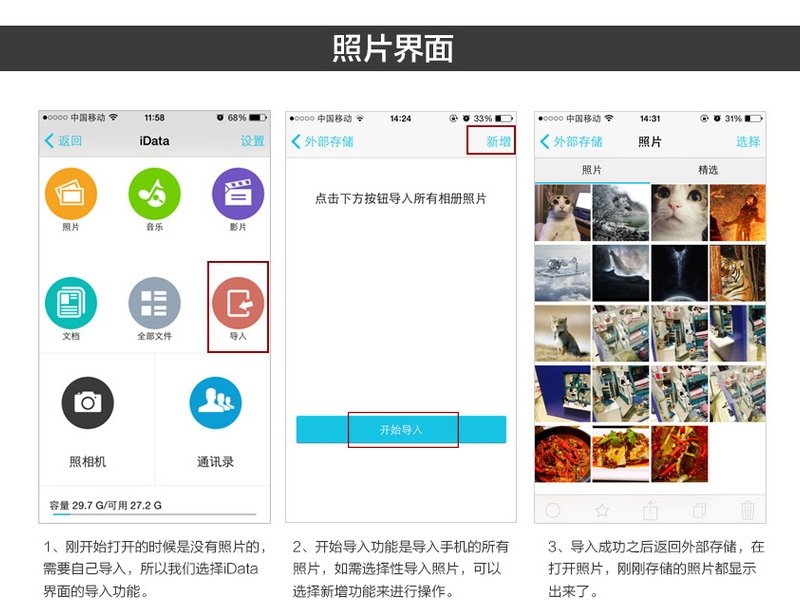
Task: Open the tiger photo thumbnail
Action: click(x=737, y=273)
